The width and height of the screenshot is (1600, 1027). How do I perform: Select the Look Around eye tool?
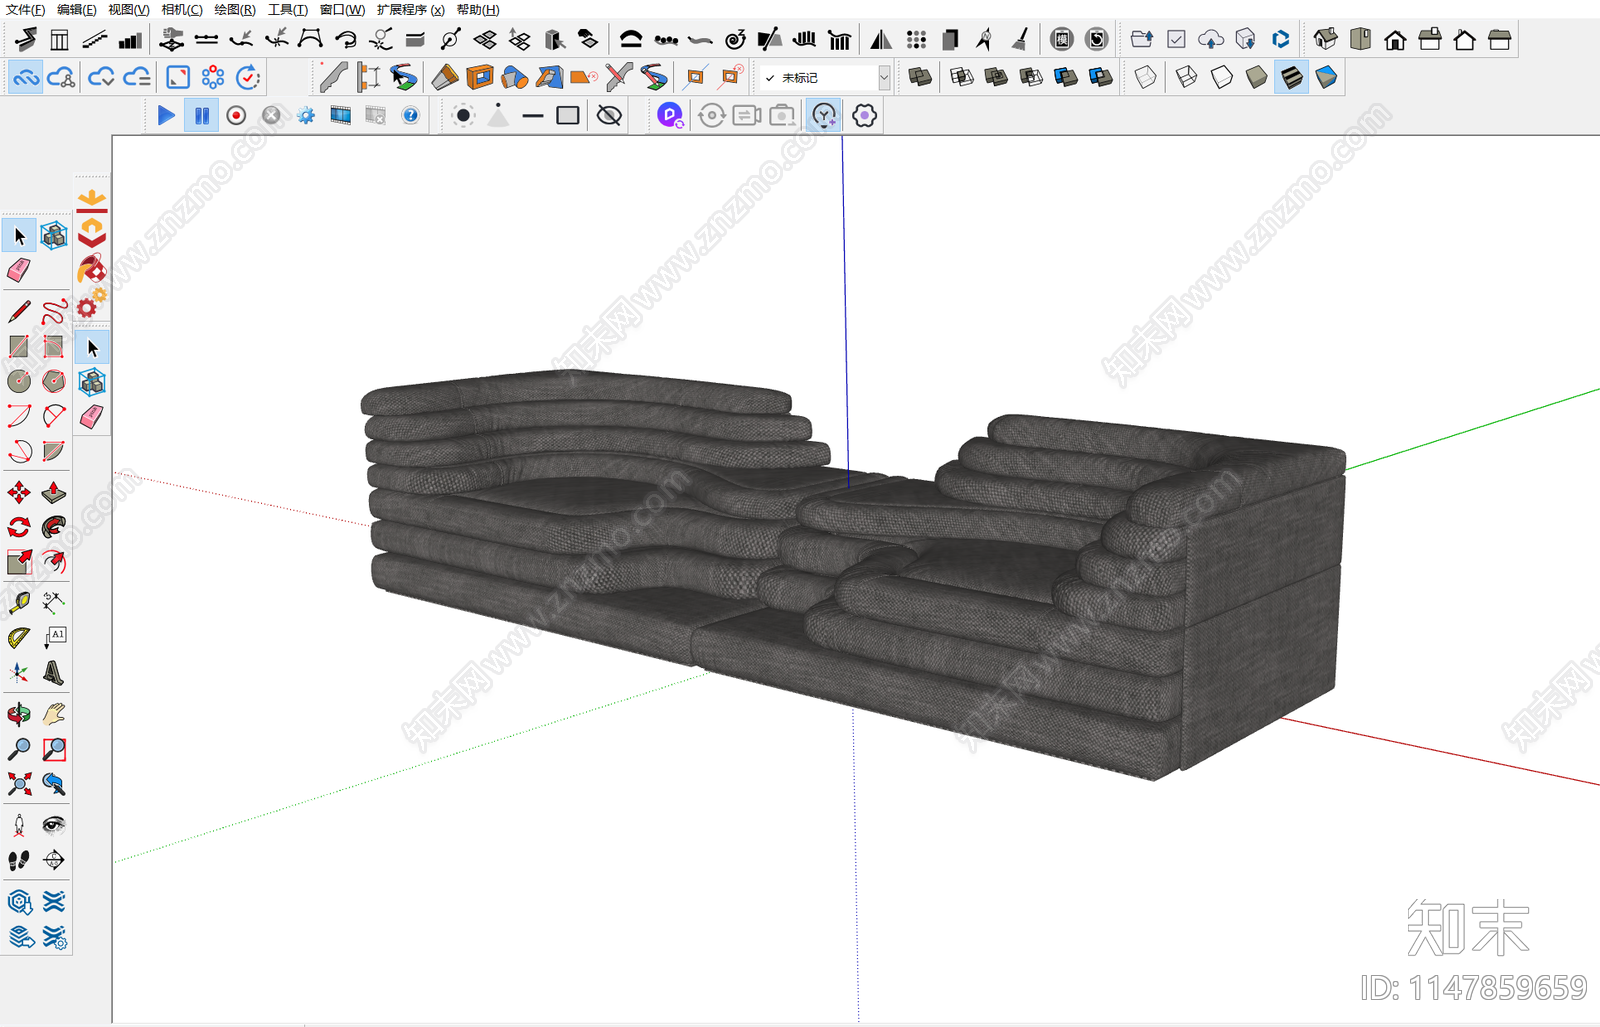(54, 824)
